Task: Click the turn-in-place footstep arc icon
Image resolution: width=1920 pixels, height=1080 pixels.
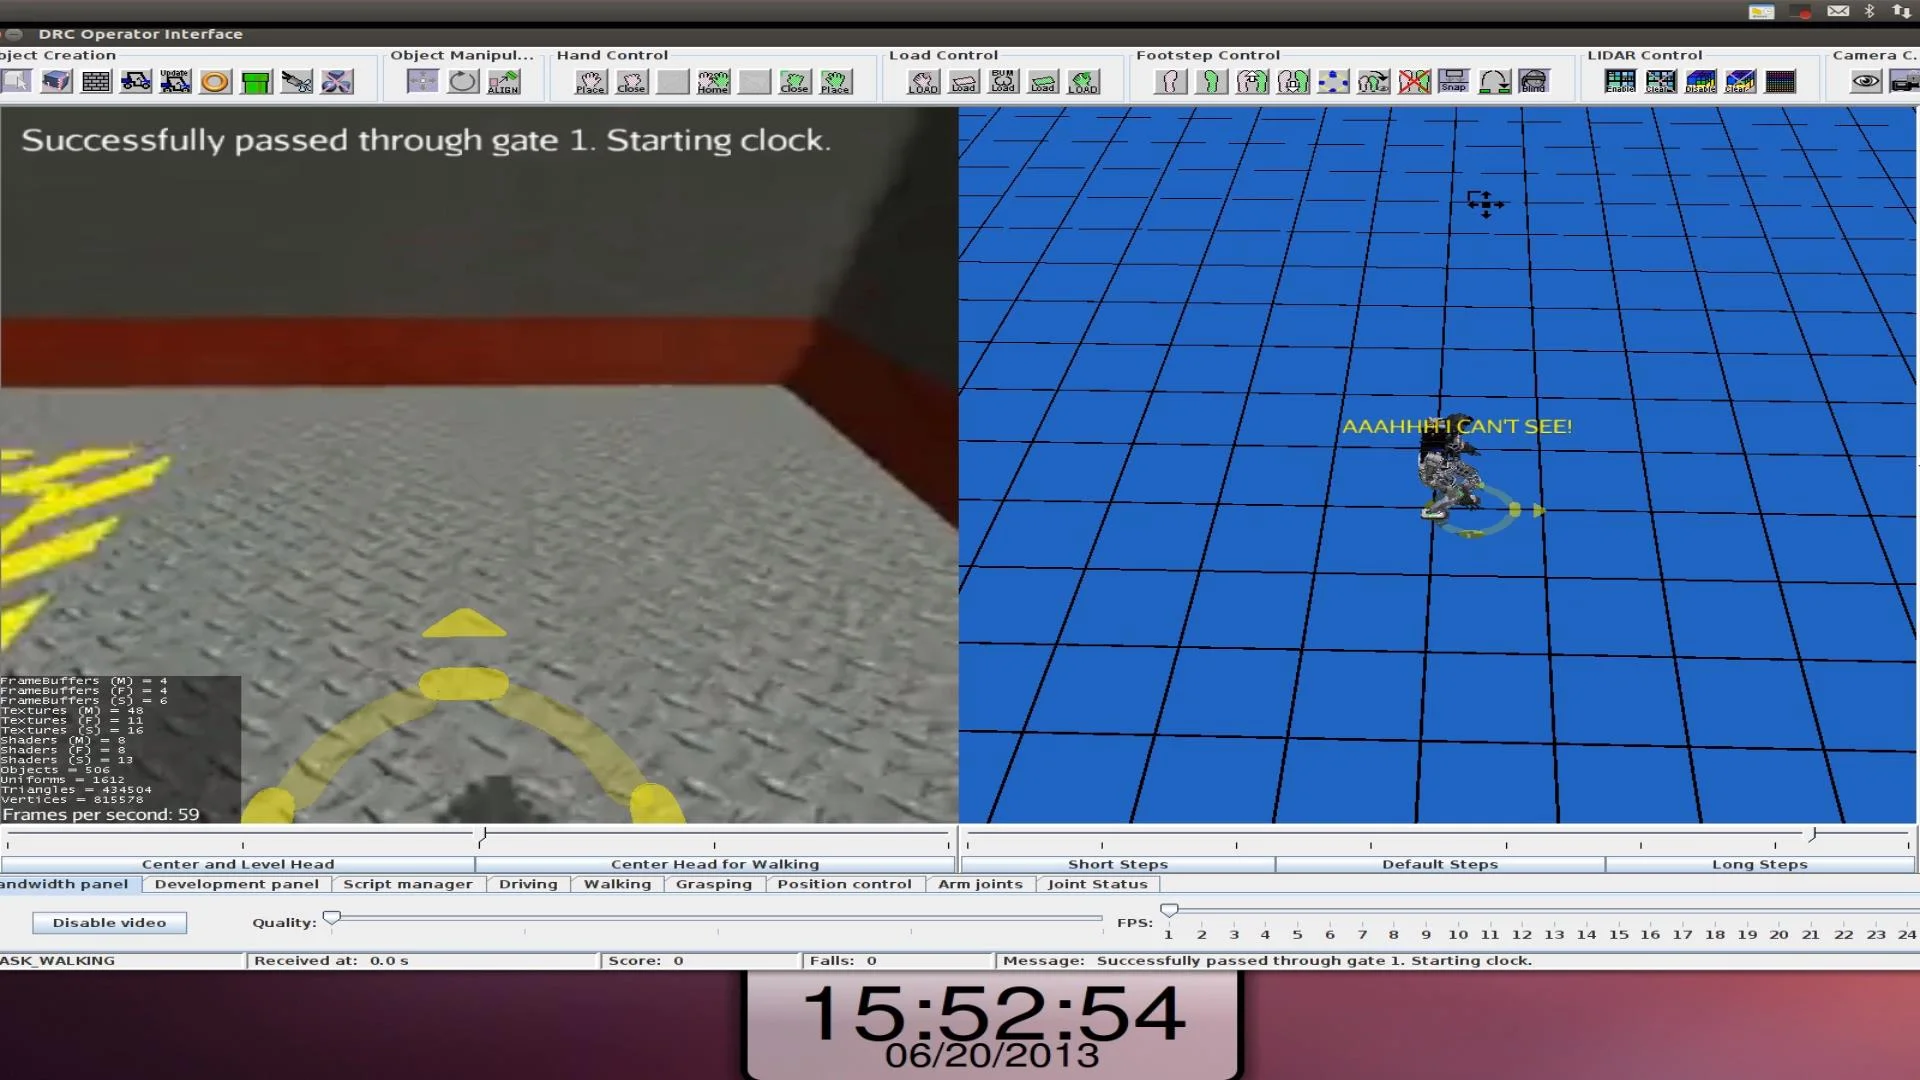Action: pos(1495,82)
